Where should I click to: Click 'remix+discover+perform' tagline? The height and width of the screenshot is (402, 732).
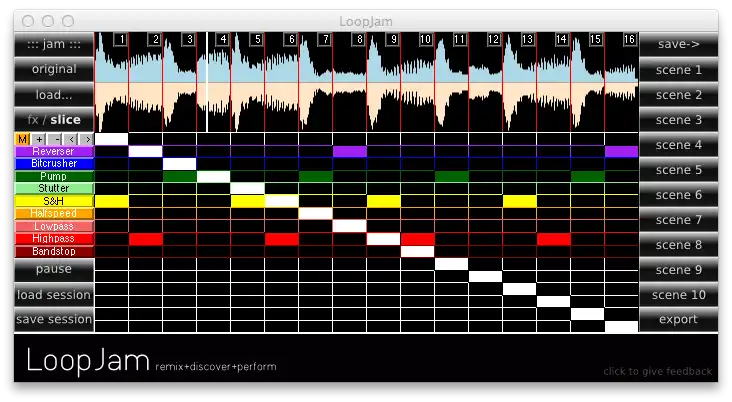pos(216,367)
